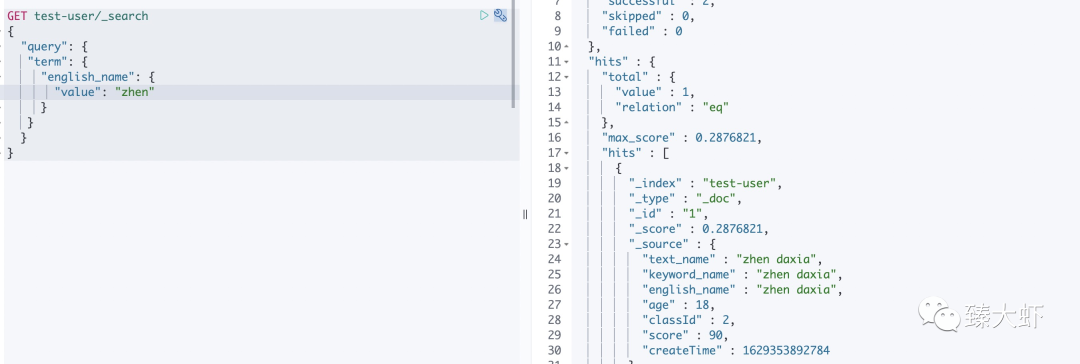Image resolution: width=1080 pixels, height=364 pixels.
Task: Click the "zhen" value in the request
Action: tap(135, 92)
